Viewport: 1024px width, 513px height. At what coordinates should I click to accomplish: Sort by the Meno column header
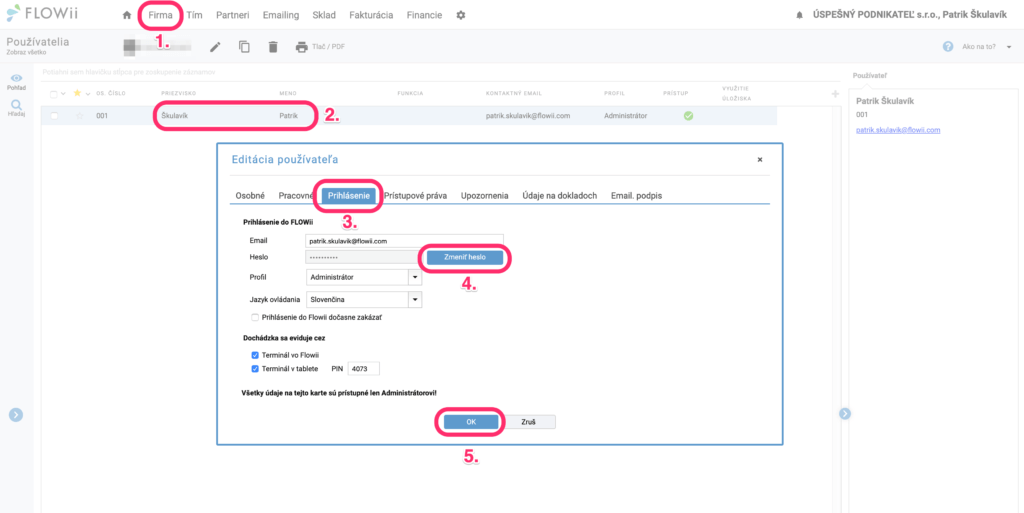tap(288, 94)
